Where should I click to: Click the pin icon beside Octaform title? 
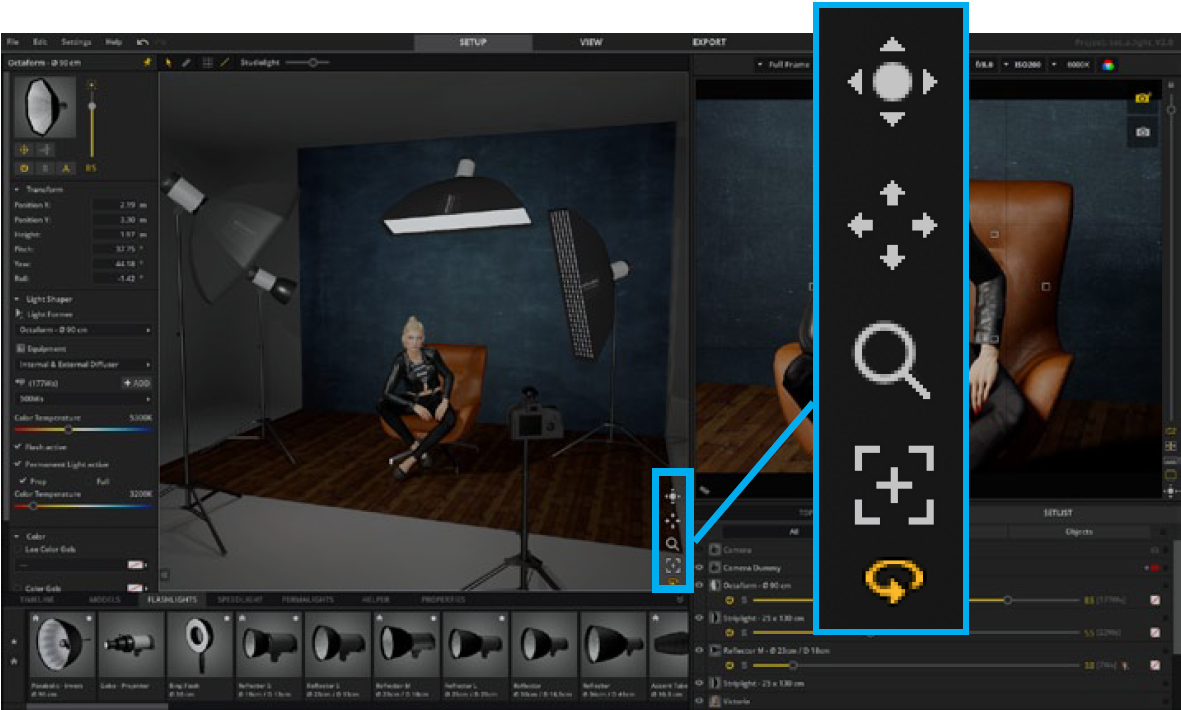tap(148, 62)
